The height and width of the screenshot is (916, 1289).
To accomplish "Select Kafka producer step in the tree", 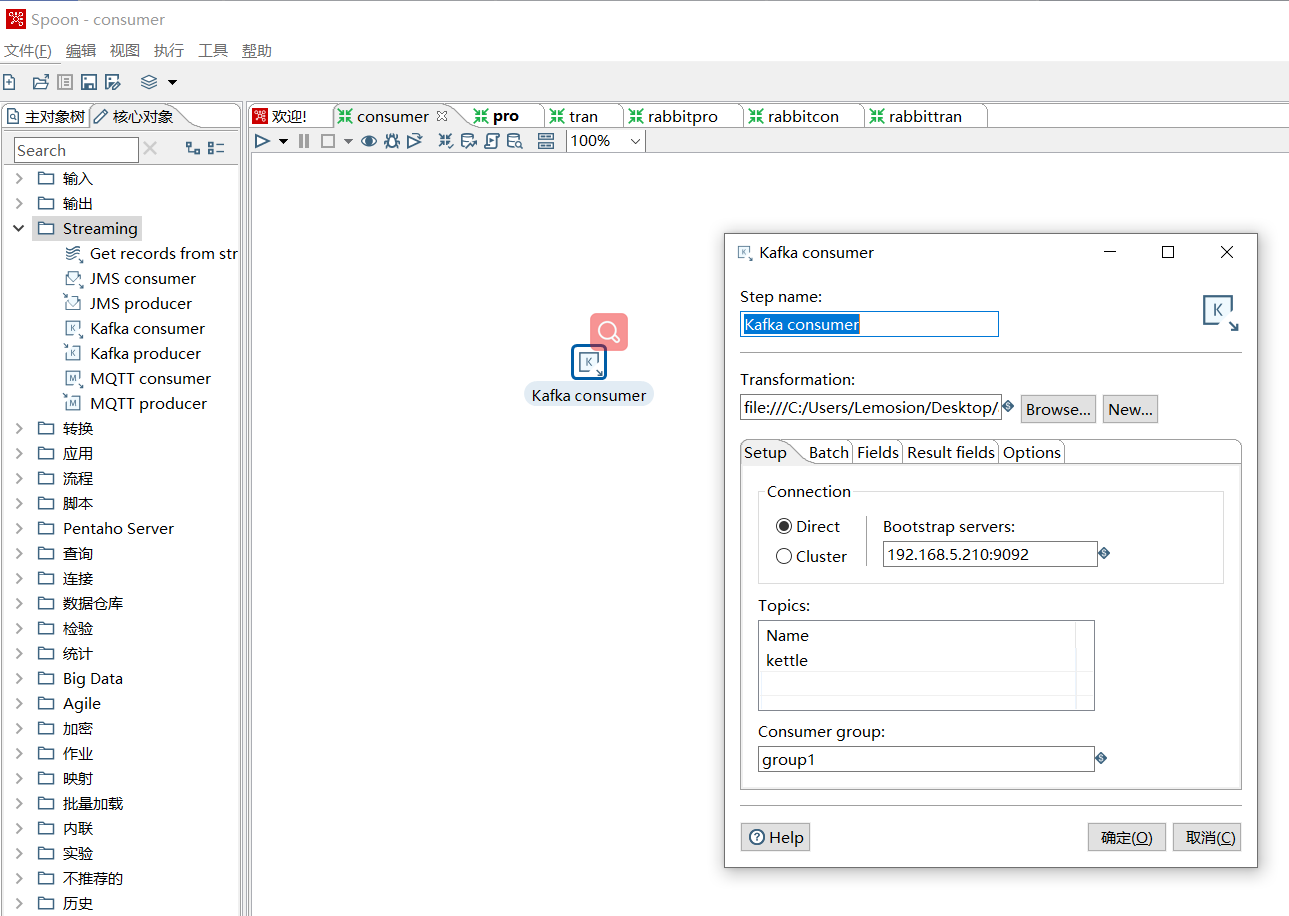I will pyautogui.click(x=145, y=353).
